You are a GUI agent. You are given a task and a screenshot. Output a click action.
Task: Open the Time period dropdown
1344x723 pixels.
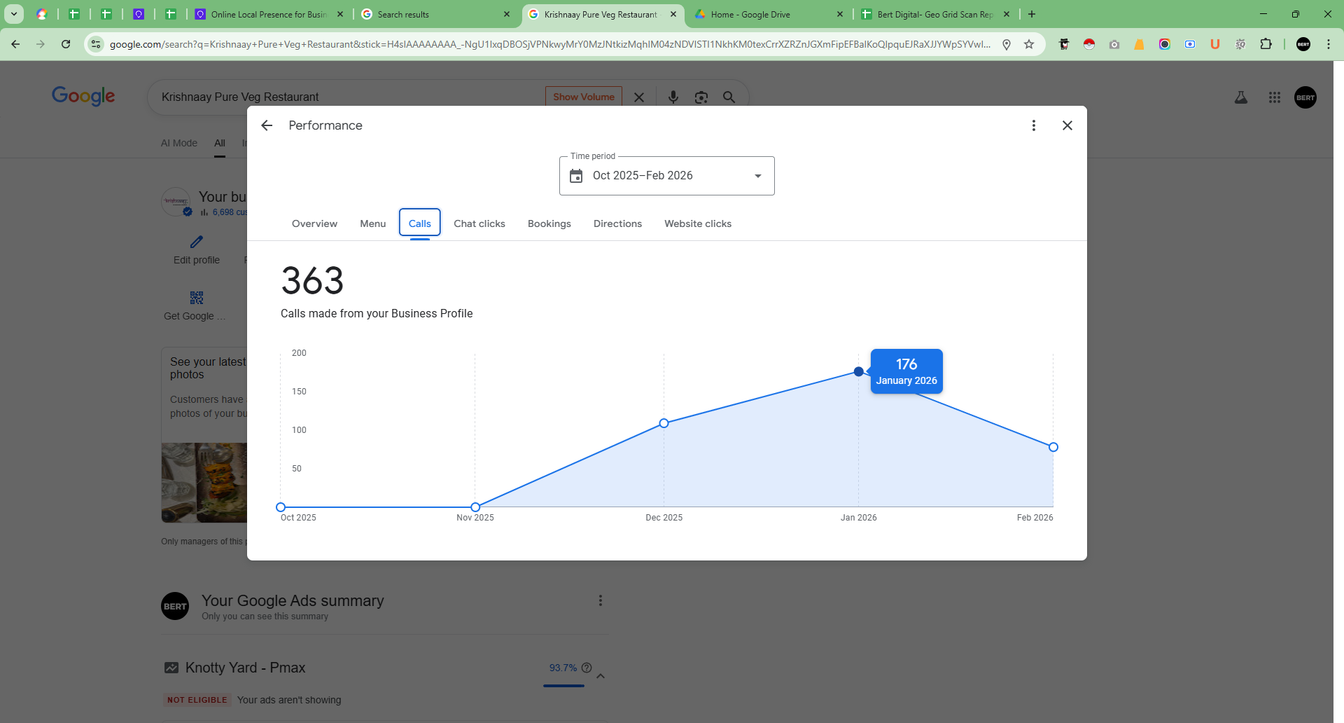[x=667, y=176]
